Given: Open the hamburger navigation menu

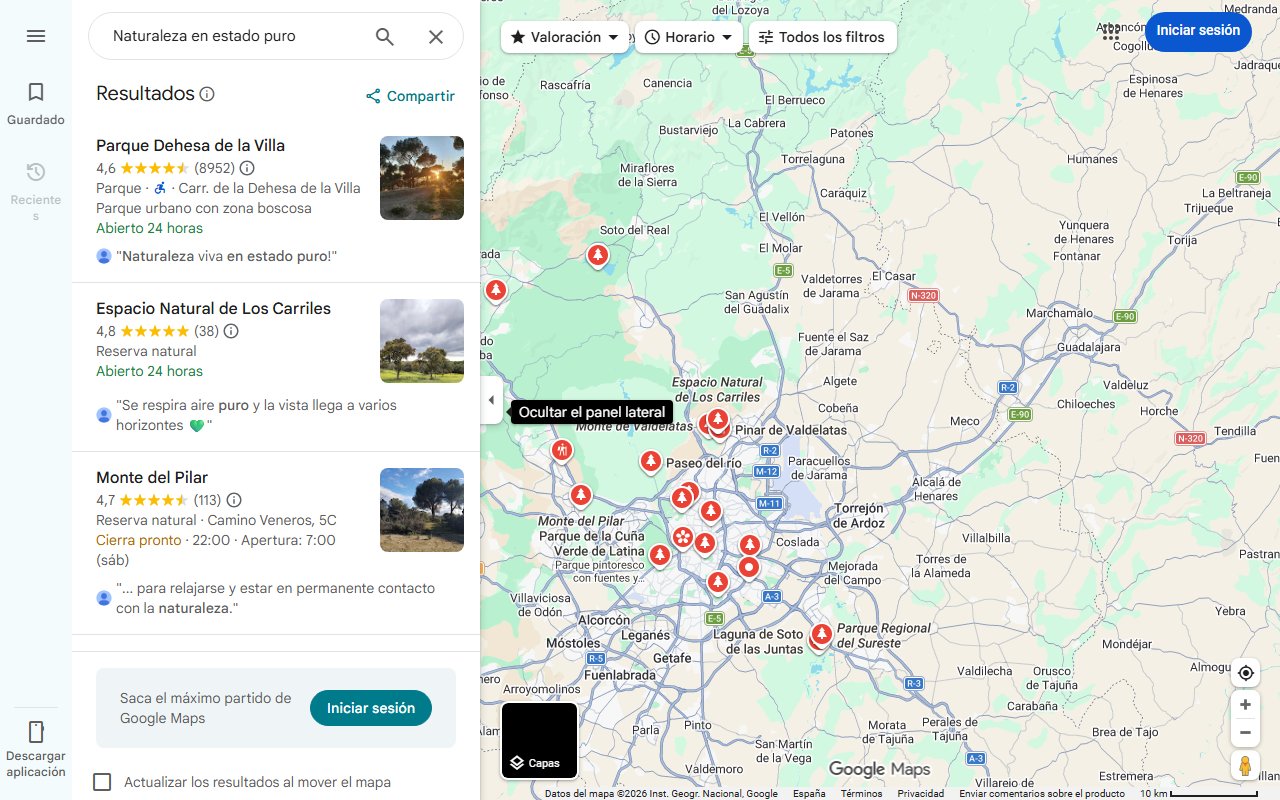Looking at the screenshot, I should tap(36, 36).
